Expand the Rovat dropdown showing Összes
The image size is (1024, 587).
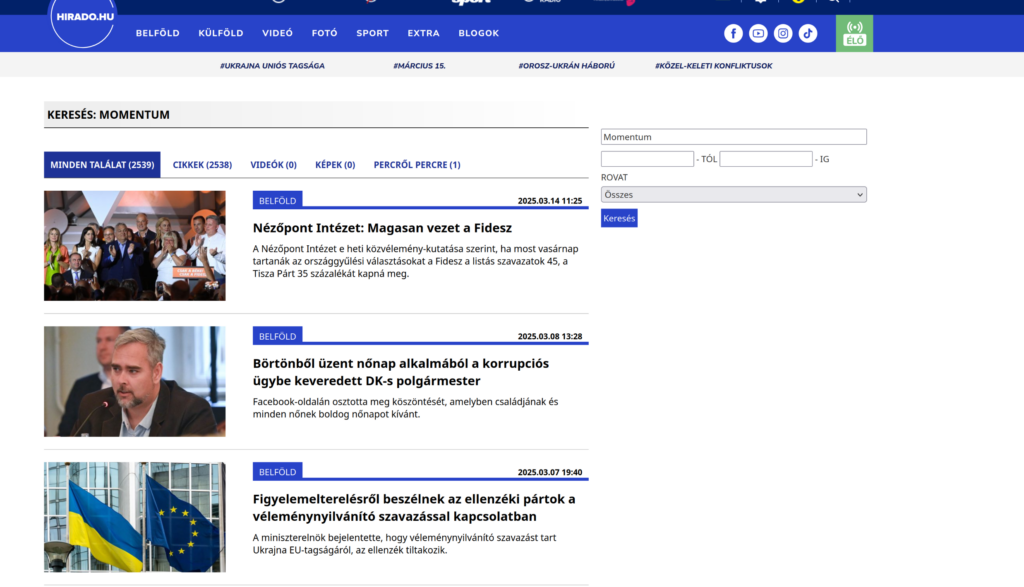tap(733, 195)
